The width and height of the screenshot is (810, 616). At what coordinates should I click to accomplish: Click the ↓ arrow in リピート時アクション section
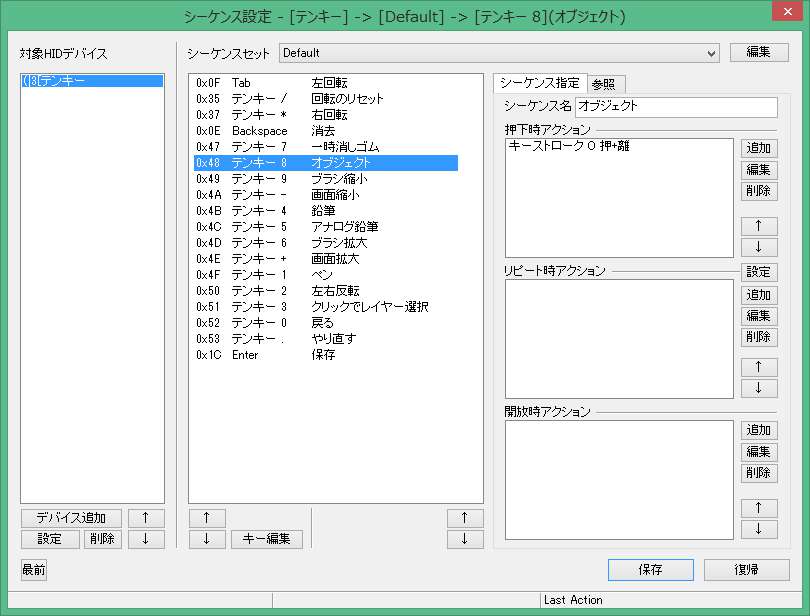point(759,388)
